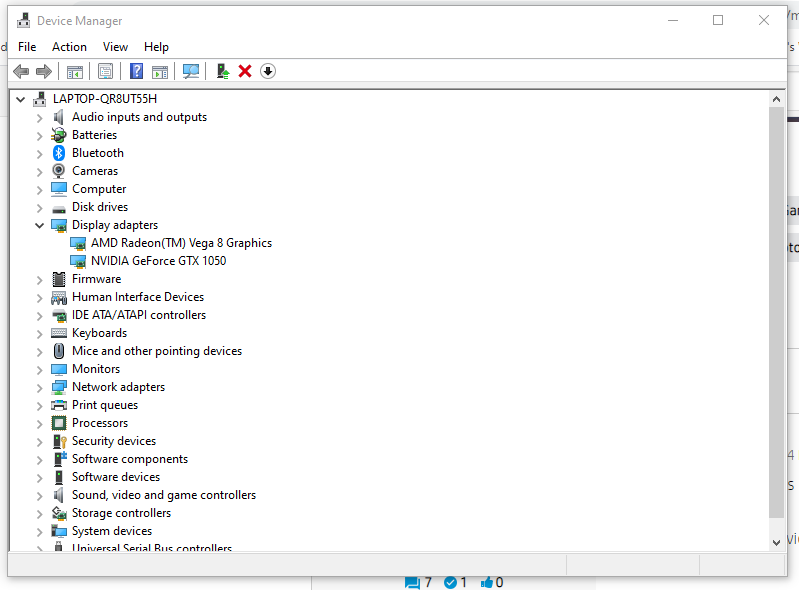Open the Action menu
Image resolution: width=799 pixels, height=590 pixels.
tap(69, 47)
